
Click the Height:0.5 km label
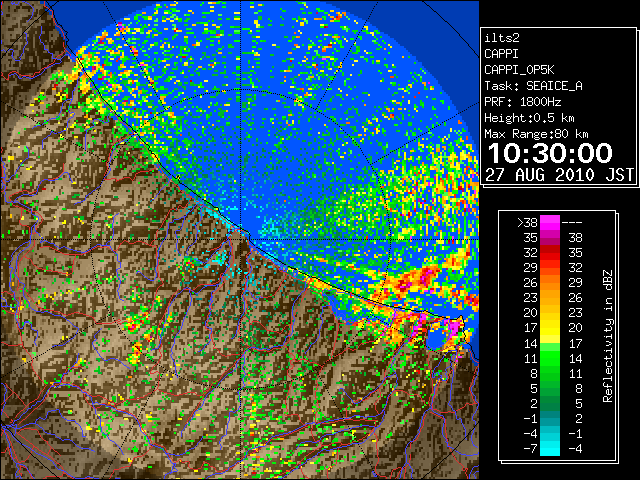tap(529, 118)
